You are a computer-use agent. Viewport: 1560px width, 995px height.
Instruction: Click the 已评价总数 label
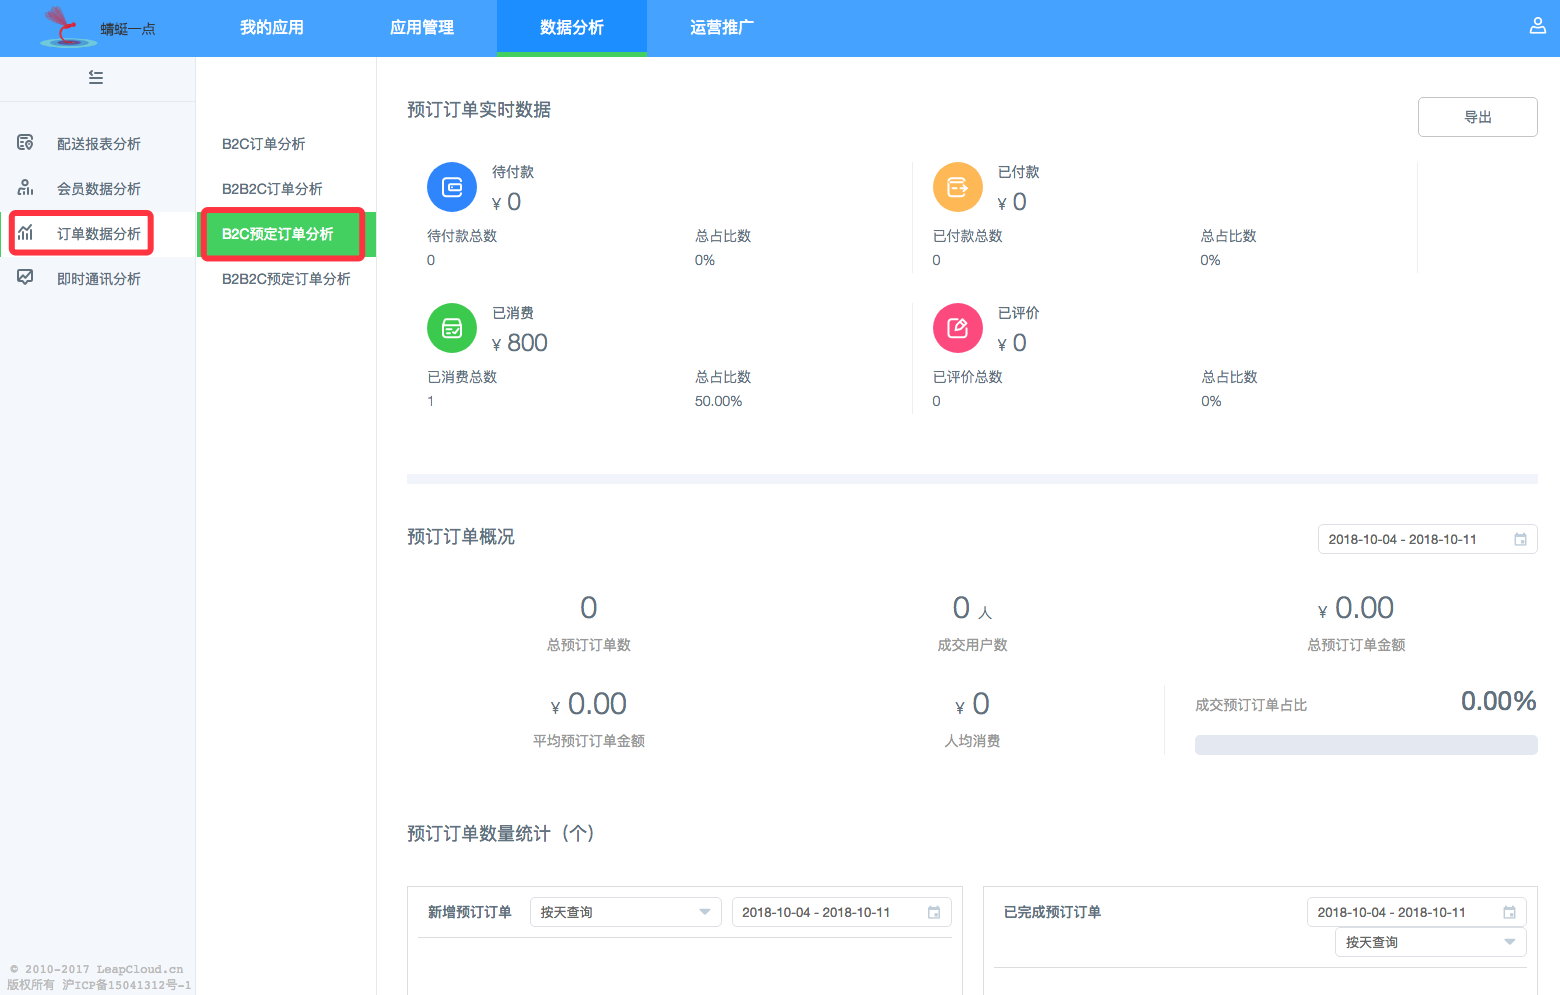coord(968,377)
